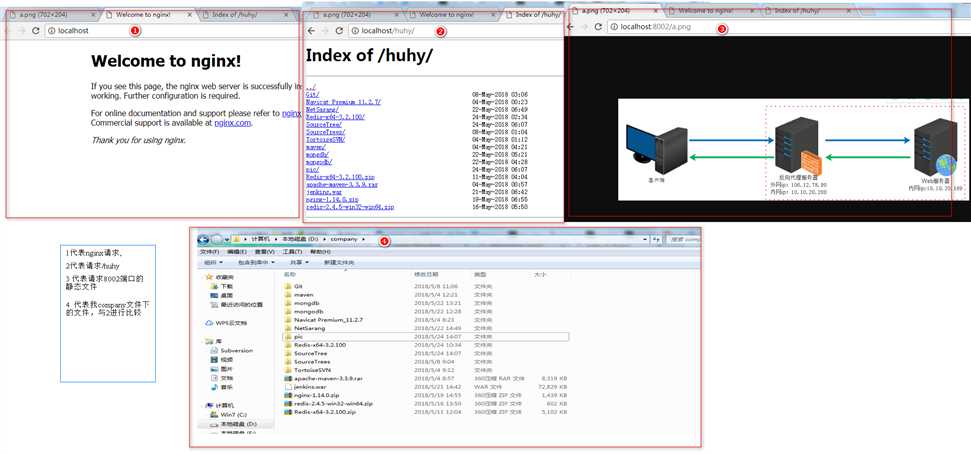Open the 查看(V) menu in Explorer

264,252
